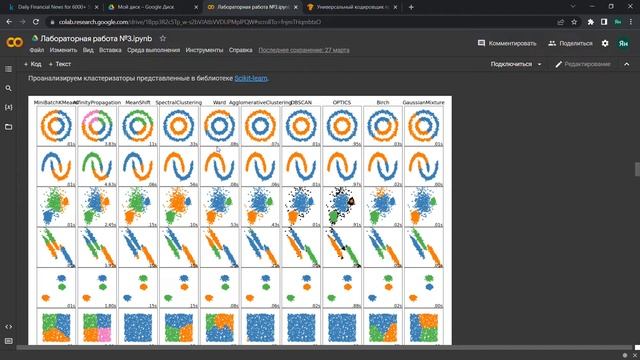The width and height of the screenshot is (640, 360).
Task: Click the Комментировать button
Action: pyautogui.click(x=507, y=43)
